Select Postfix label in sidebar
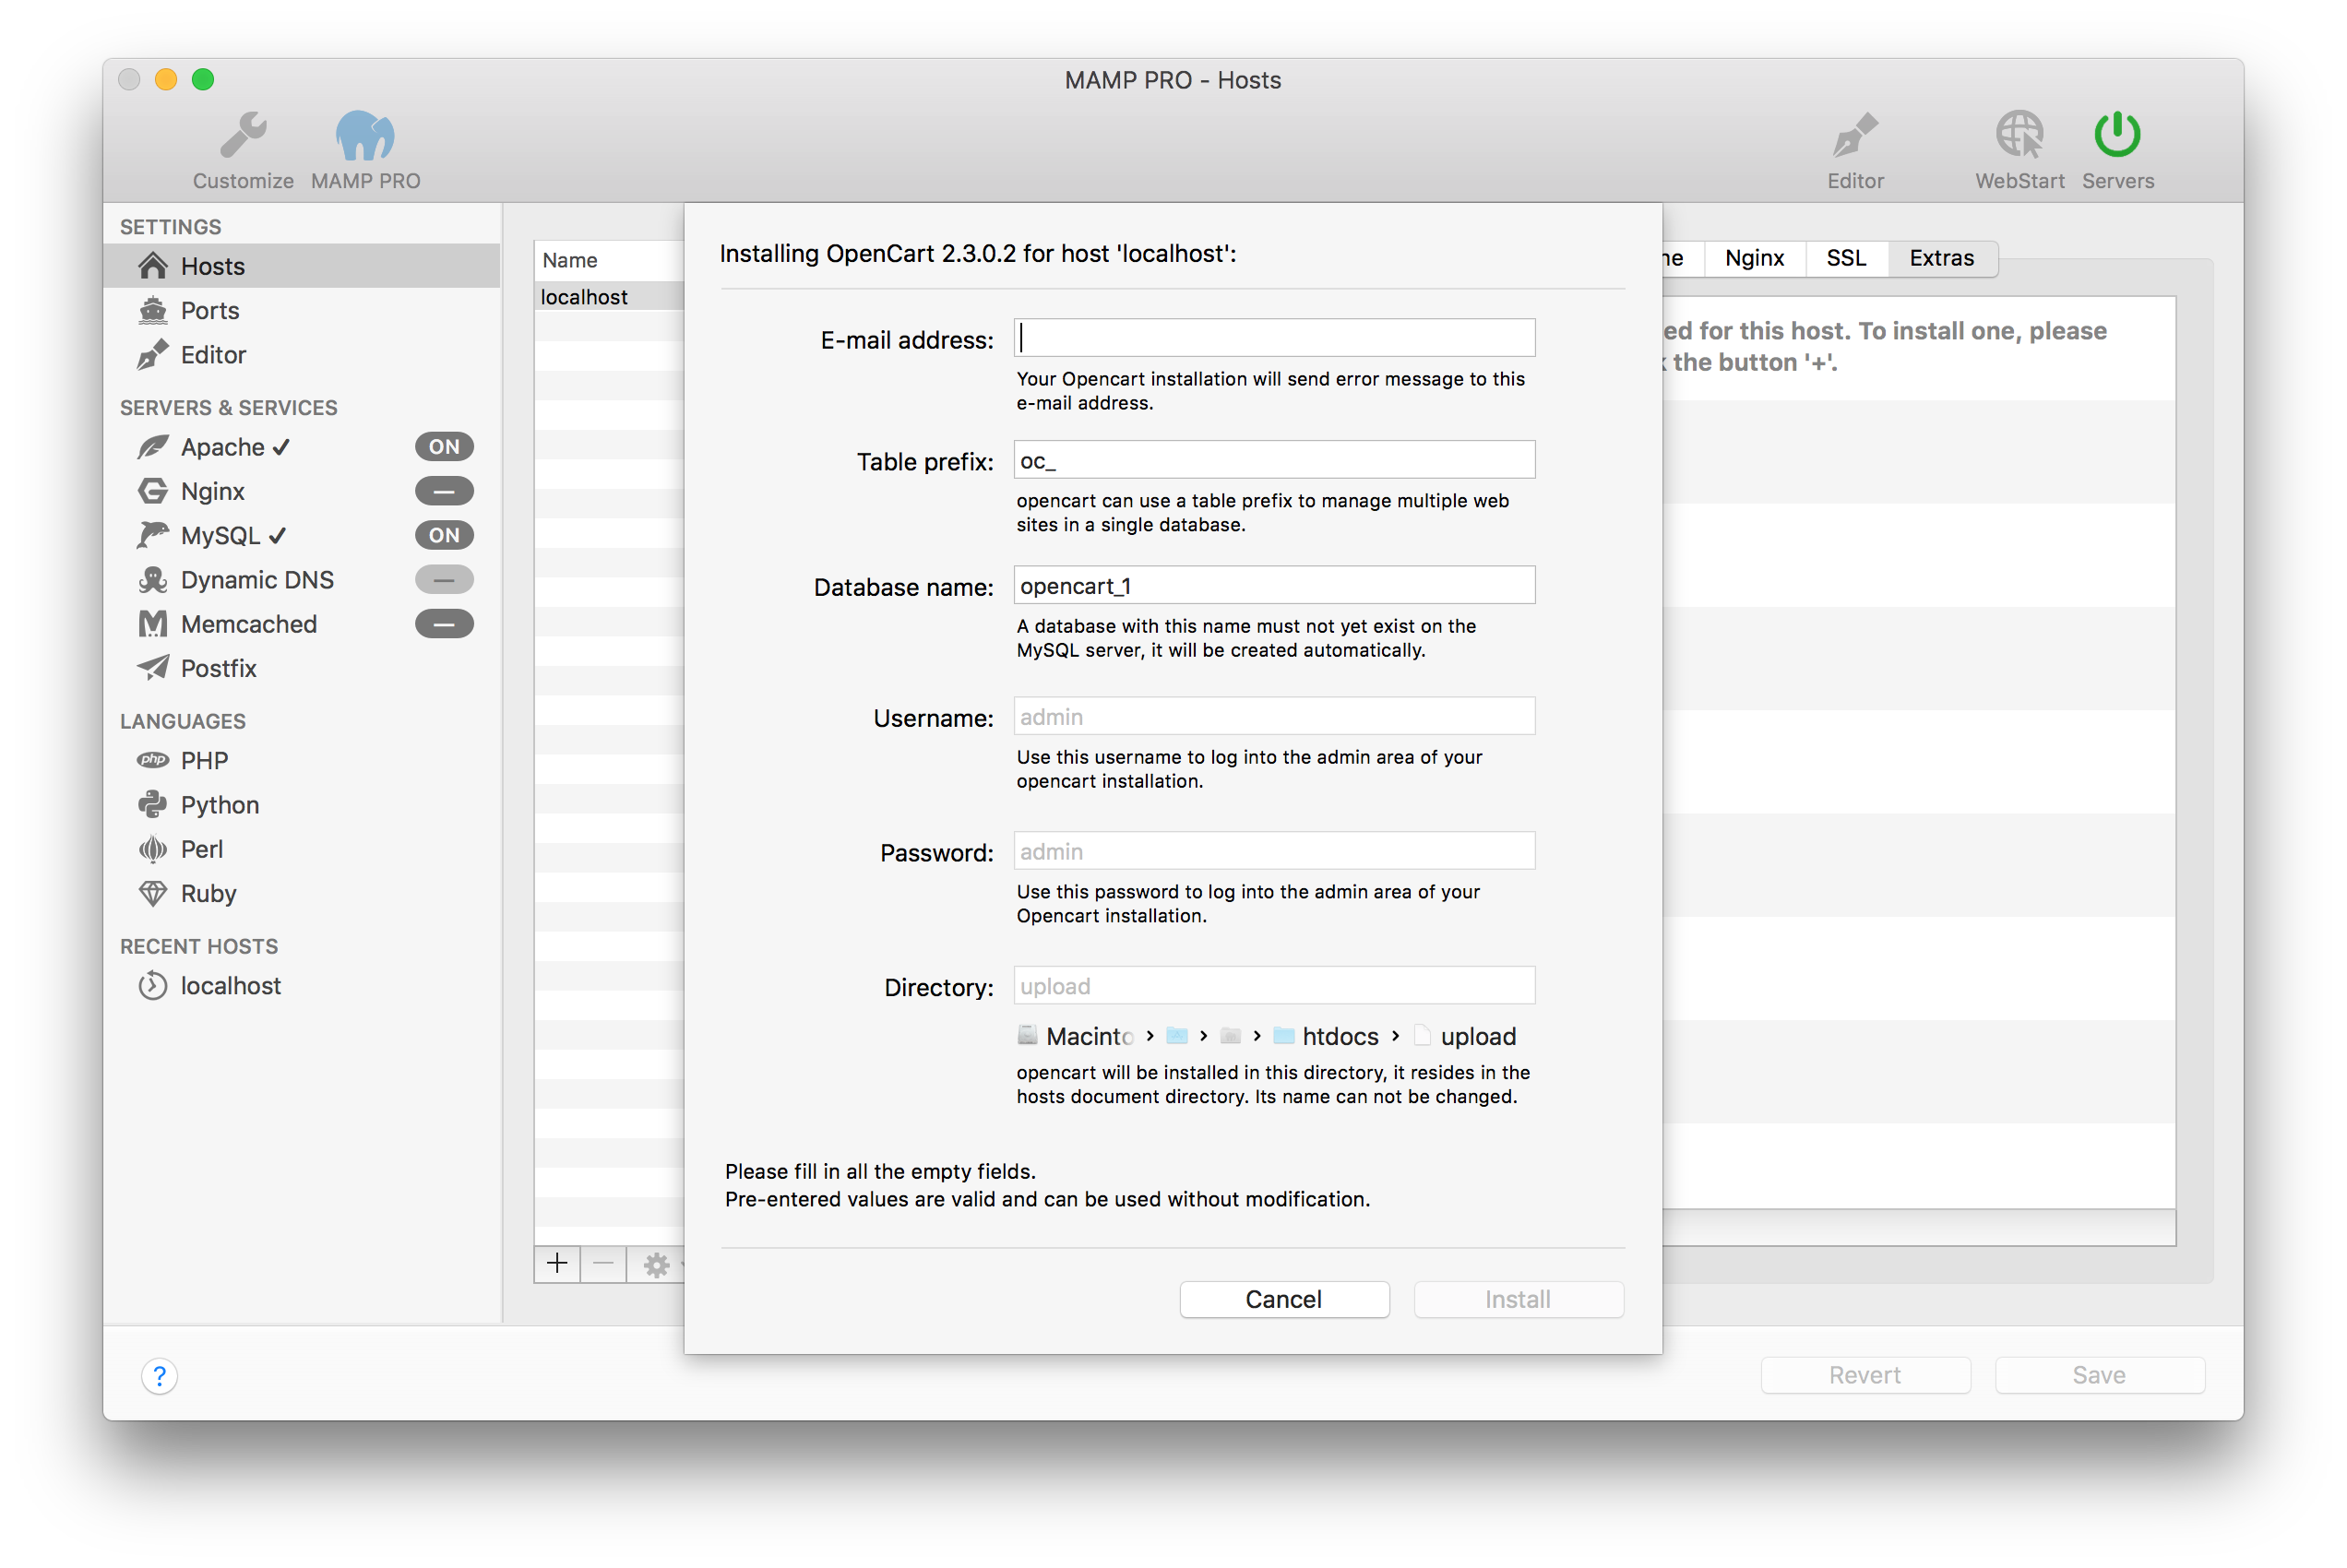The width and height of the screenshot is (2347, 1568). [x=219, y=668]
